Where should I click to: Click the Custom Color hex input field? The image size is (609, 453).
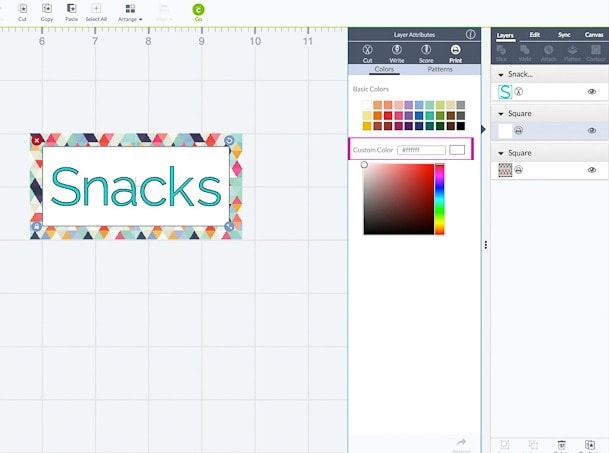[421, 150]
